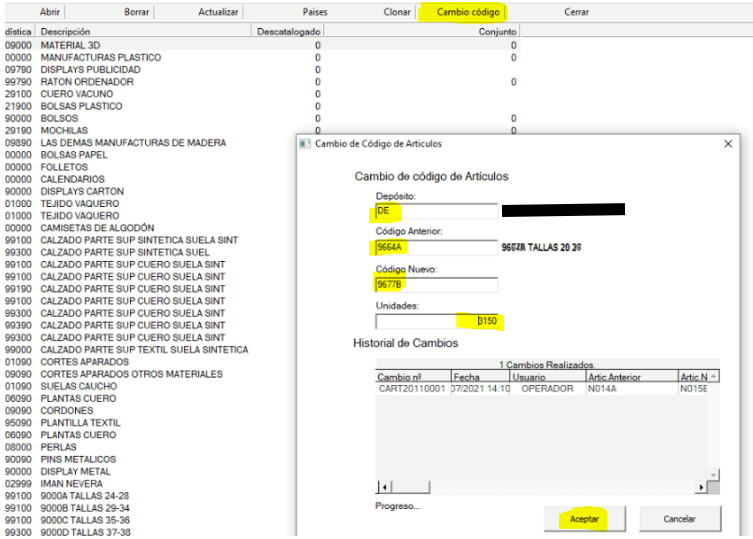The width and height of the screenshot is (753, 539).
Task: Select history row CART20110001
Action: [x=410, y=388]
